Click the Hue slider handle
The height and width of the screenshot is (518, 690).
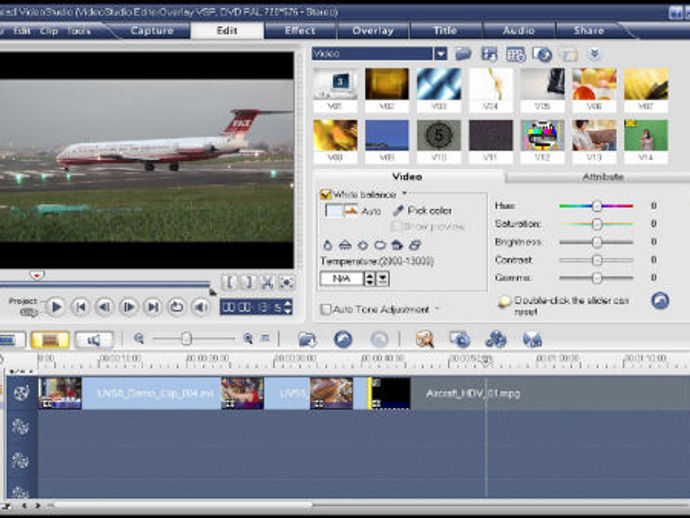coord(597,206)
